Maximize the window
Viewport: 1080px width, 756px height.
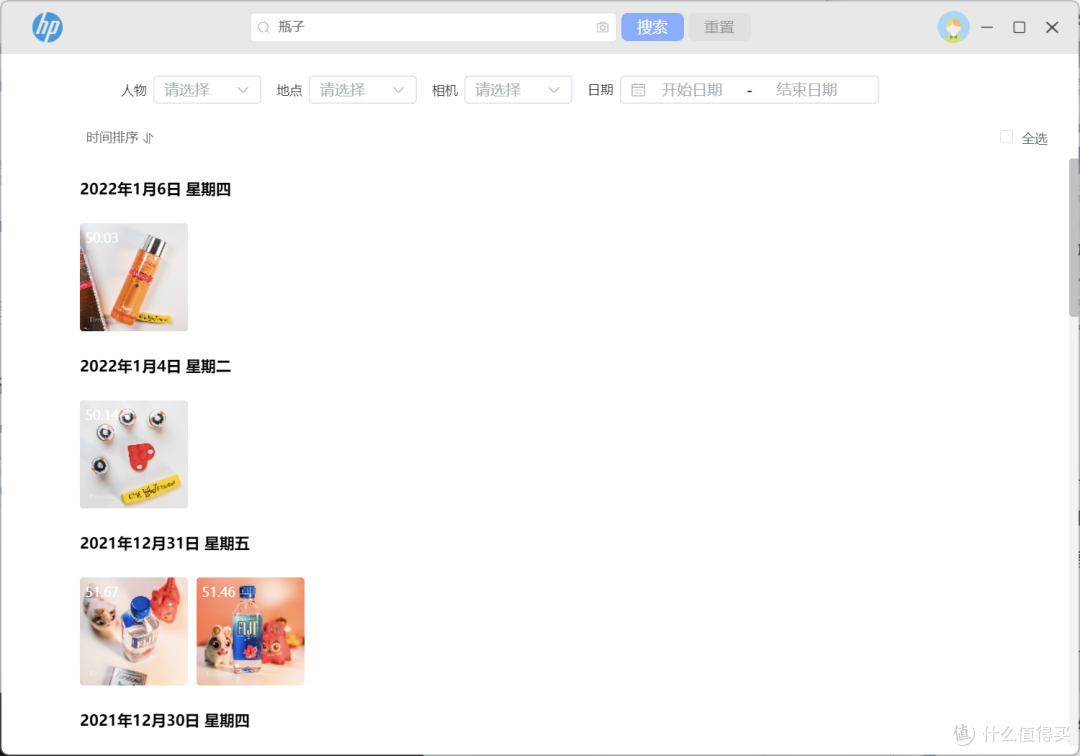coord(1019,28)
